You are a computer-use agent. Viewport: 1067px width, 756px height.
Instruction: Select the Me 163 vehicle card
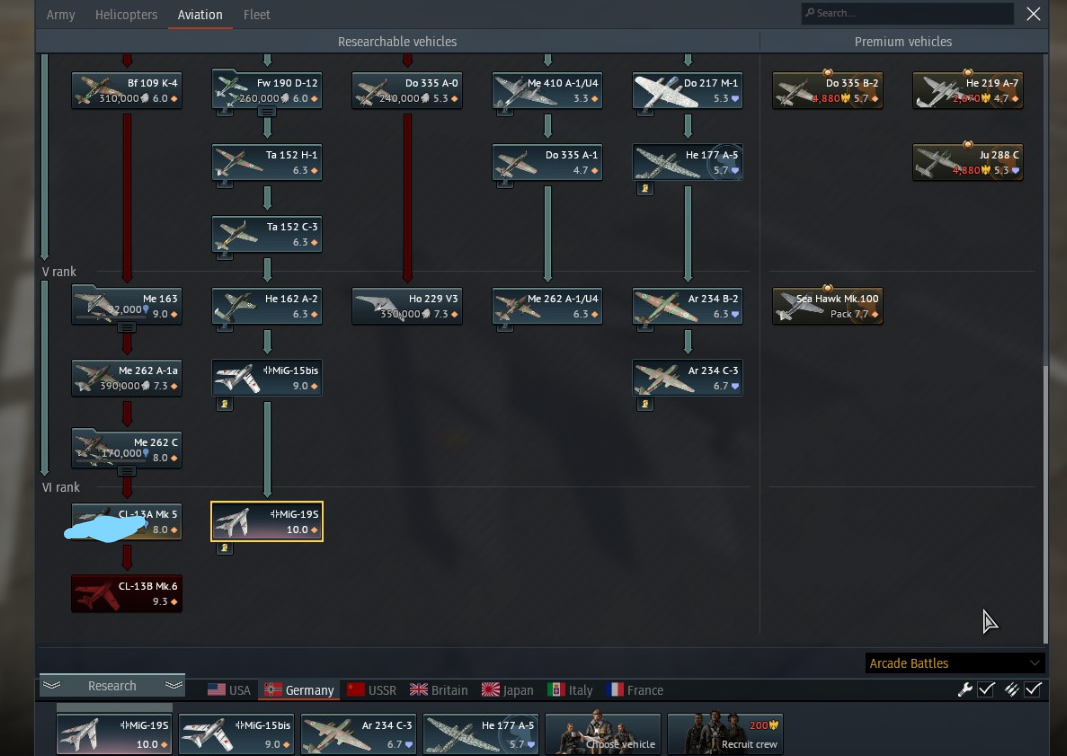[127, 306]
